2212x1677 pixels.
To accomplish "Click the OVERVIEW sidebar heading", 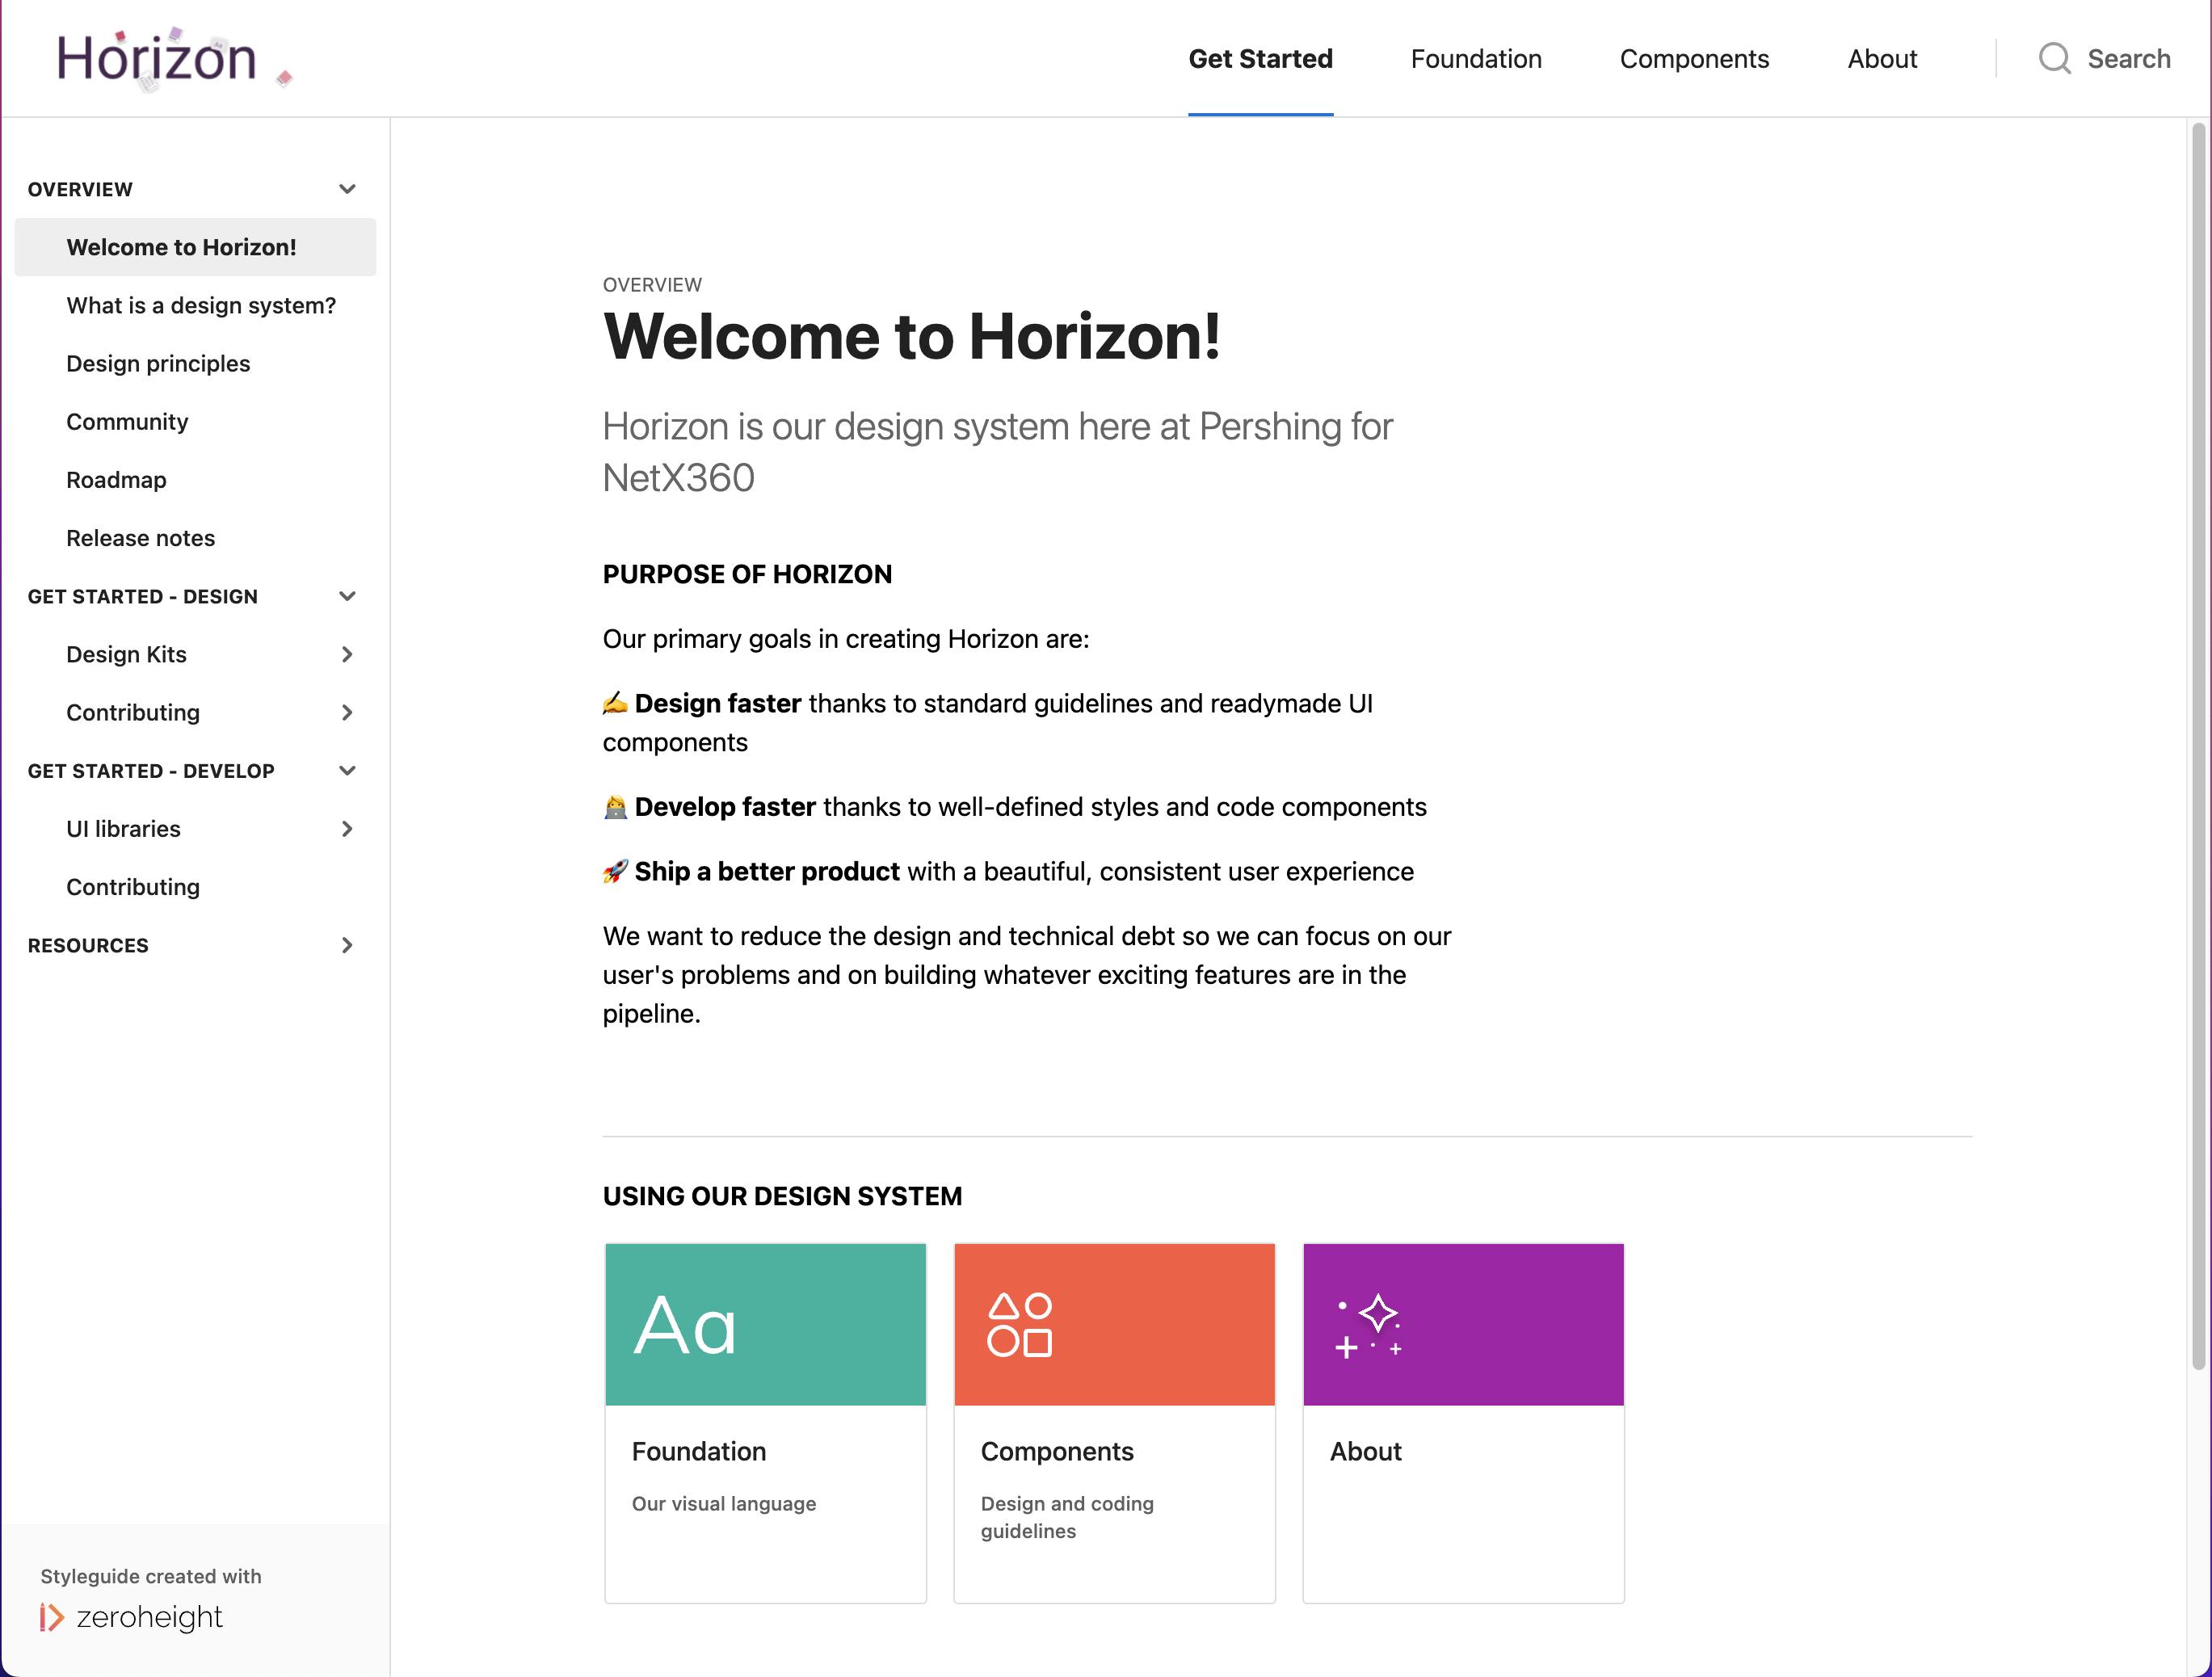I will pyautogui.click(x=80, y=189).
